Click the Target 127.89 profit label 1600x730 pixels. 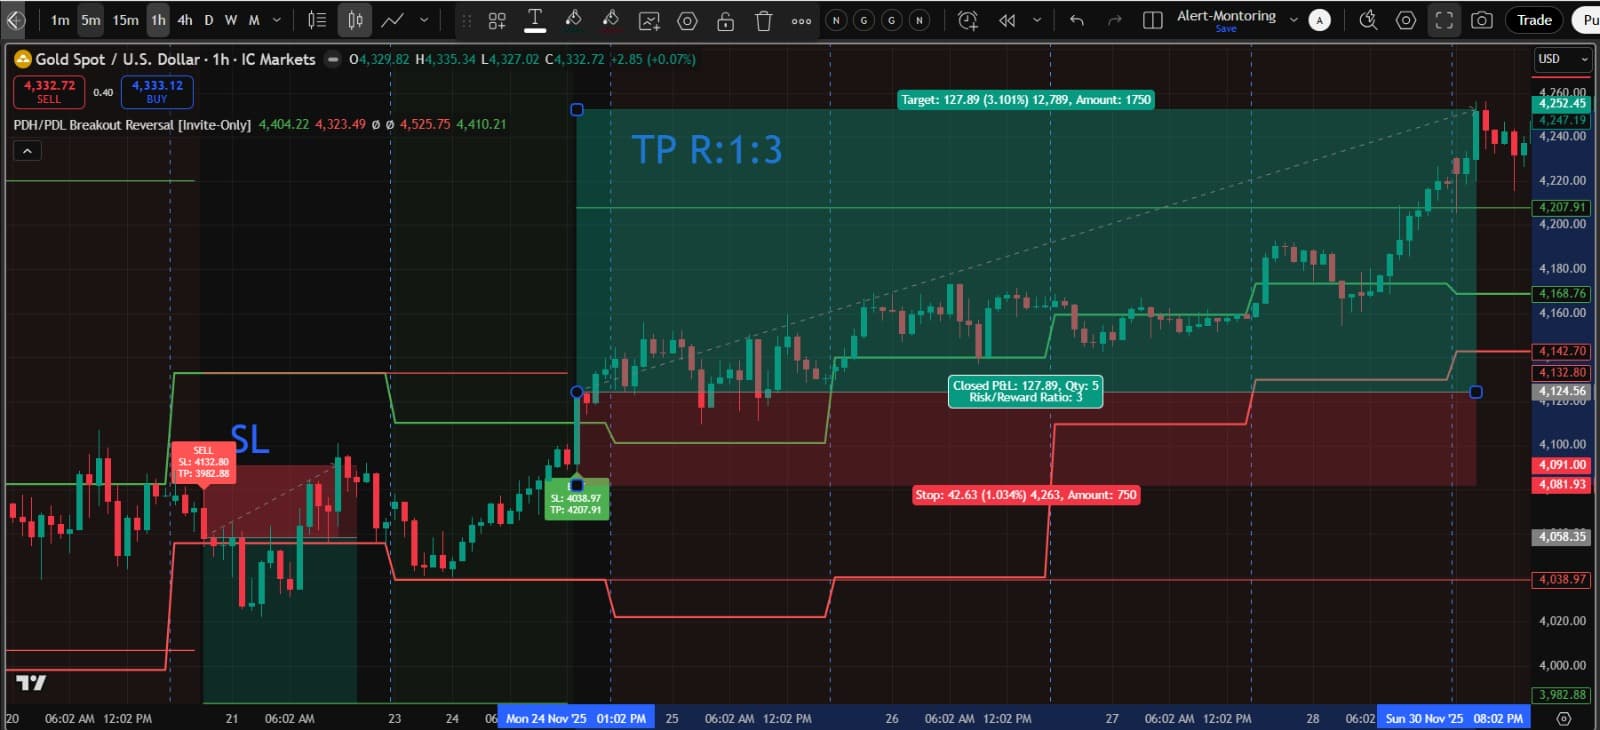[x=1026, y=100]
